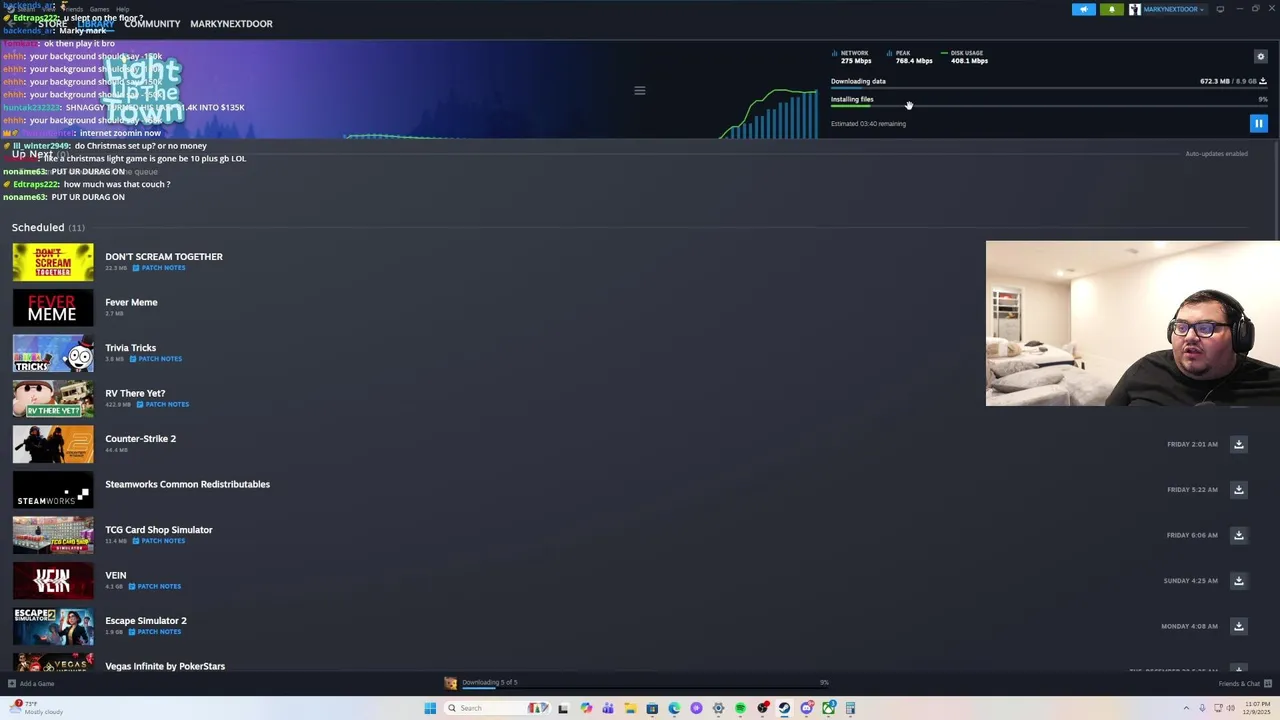Click the Downloading 5 of 5 status
This screenshot has width=1280, height=720.
click(489, 682)
